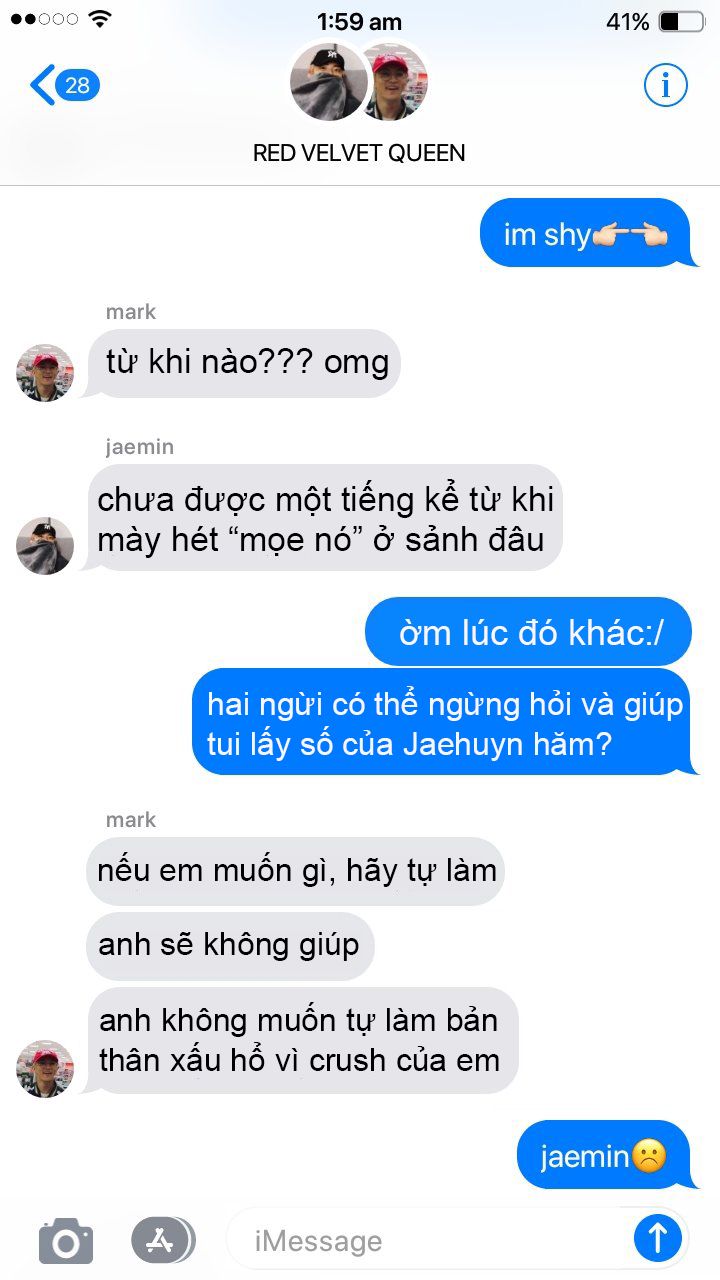
Task: Open the camera icon
Action: pyautogui.click(x=66, y=1241)
